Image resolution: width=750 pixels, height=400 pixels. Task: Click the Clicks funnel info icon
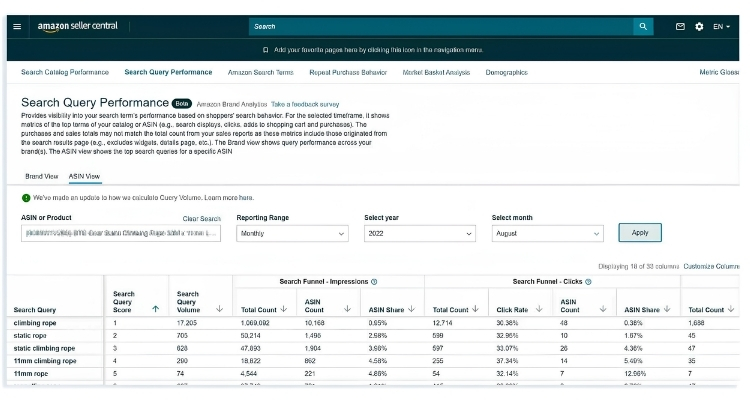point(588,282)
